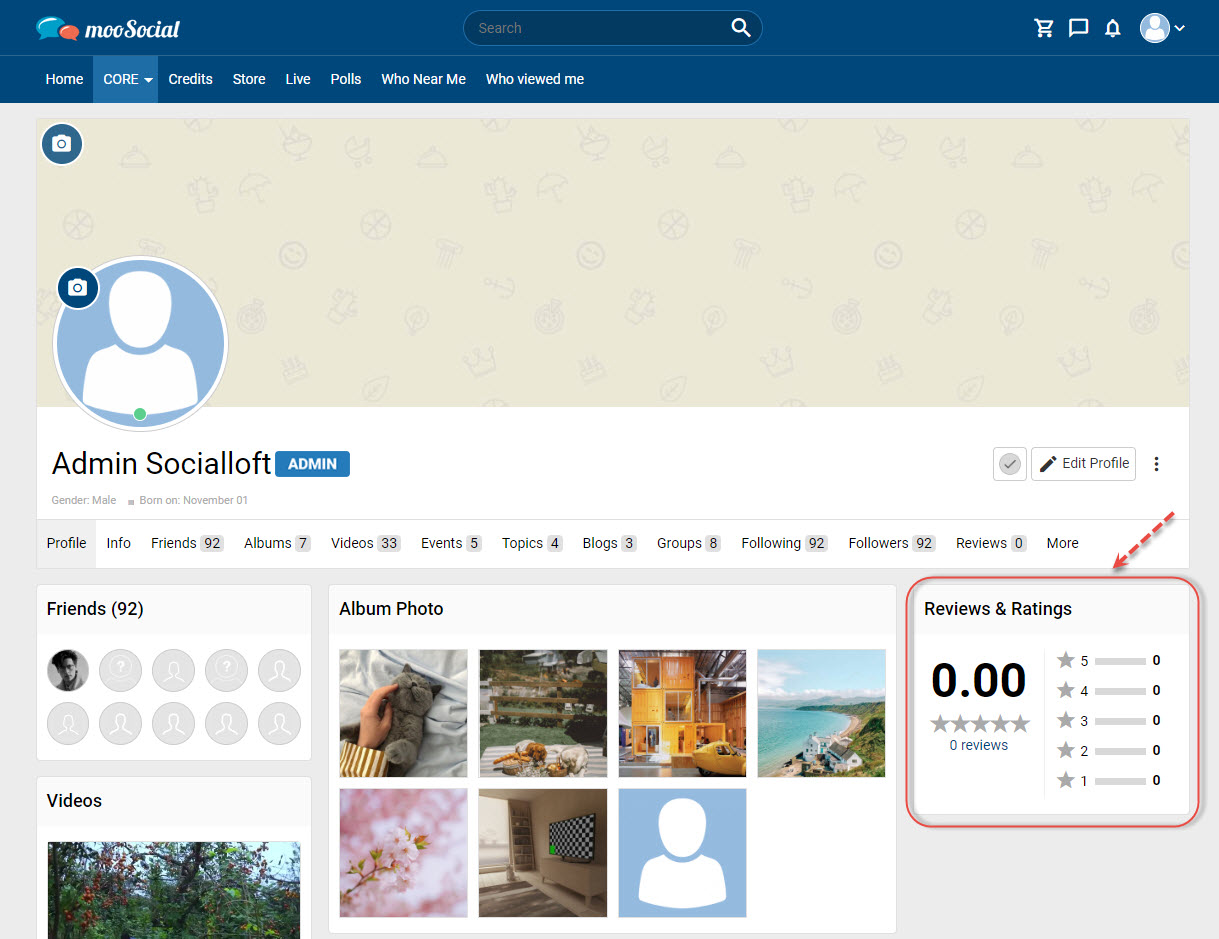Click the first friend's photo avatar
The width and height of the screenshot is (1219, 939).
[68, 670]
